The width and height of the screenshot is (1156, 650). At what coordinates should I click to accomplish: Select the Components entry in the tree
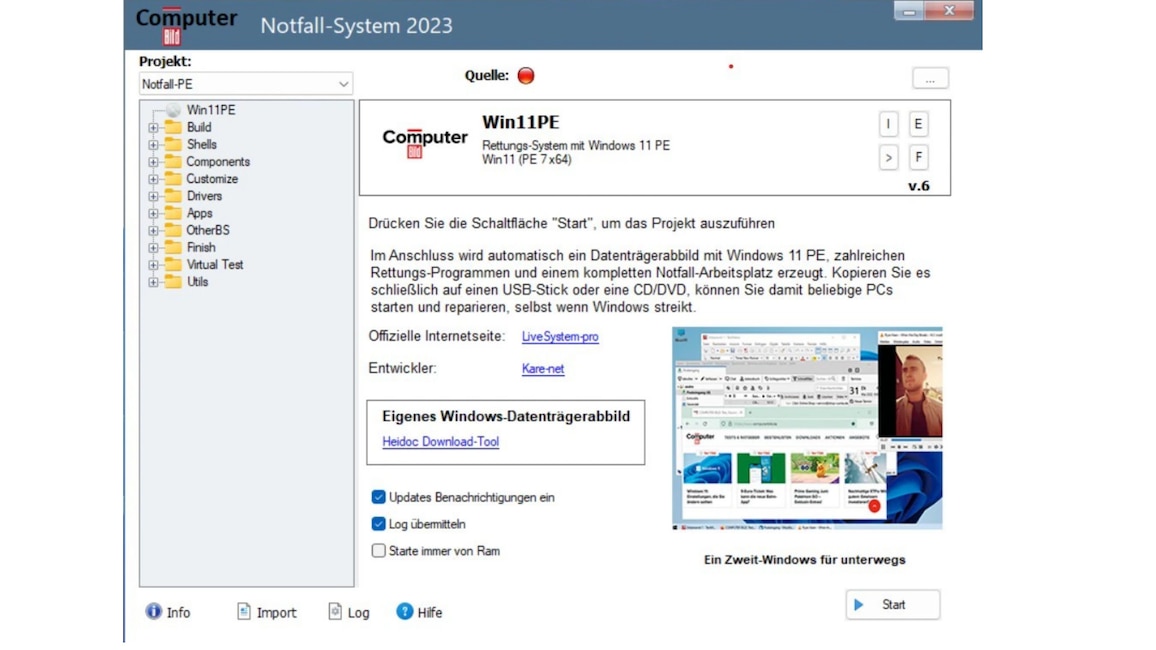215,161
